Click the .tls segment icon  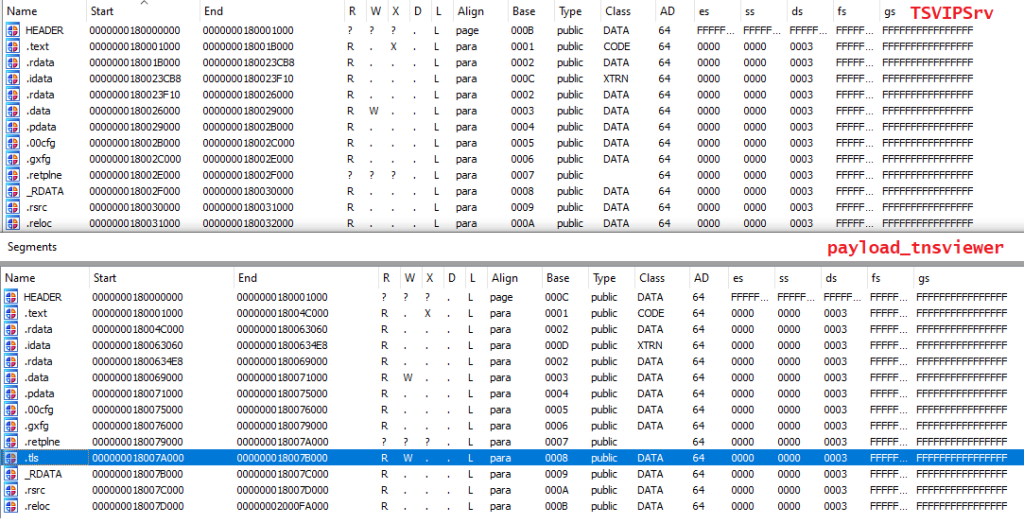point(11,458)
